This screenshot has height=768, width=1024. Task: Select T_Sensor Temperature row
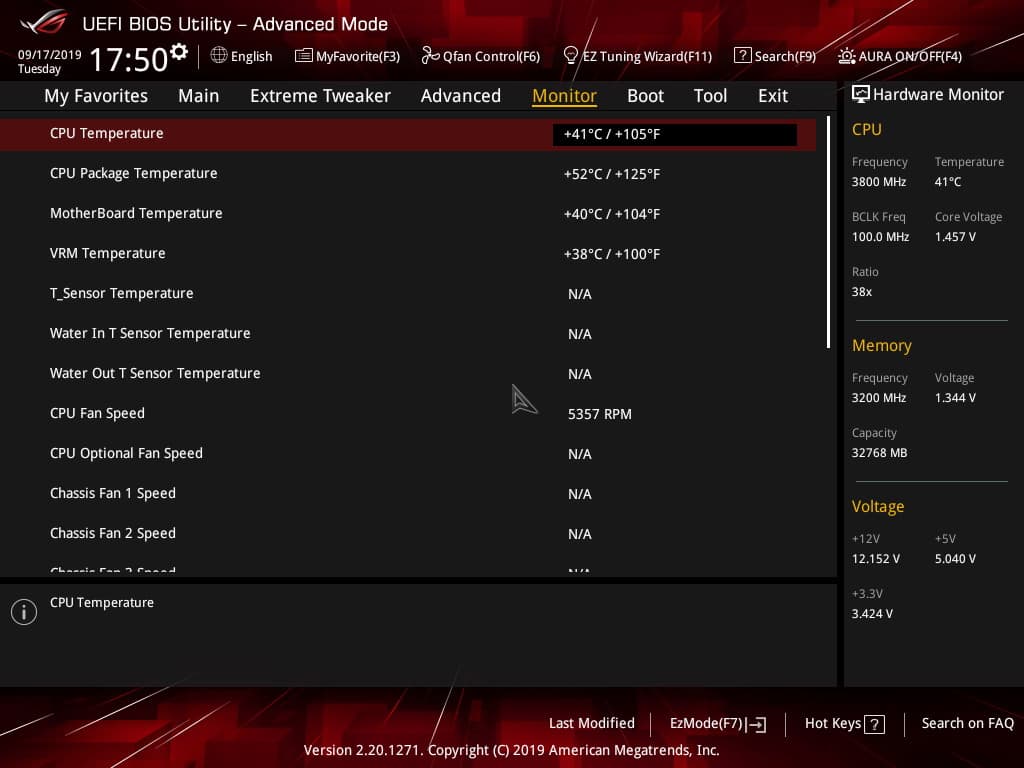[408, 294]
